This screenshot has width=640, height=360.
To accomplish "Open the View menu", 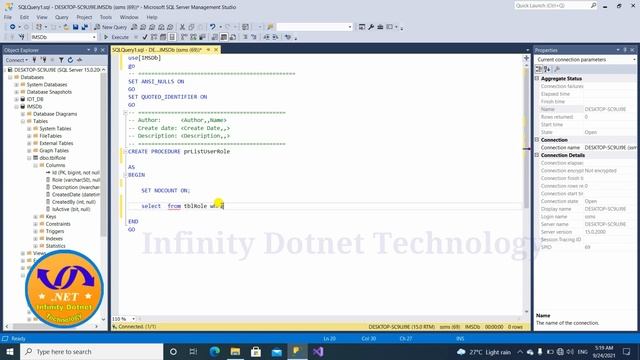I will pyautogui.click(x=42, y=17).
